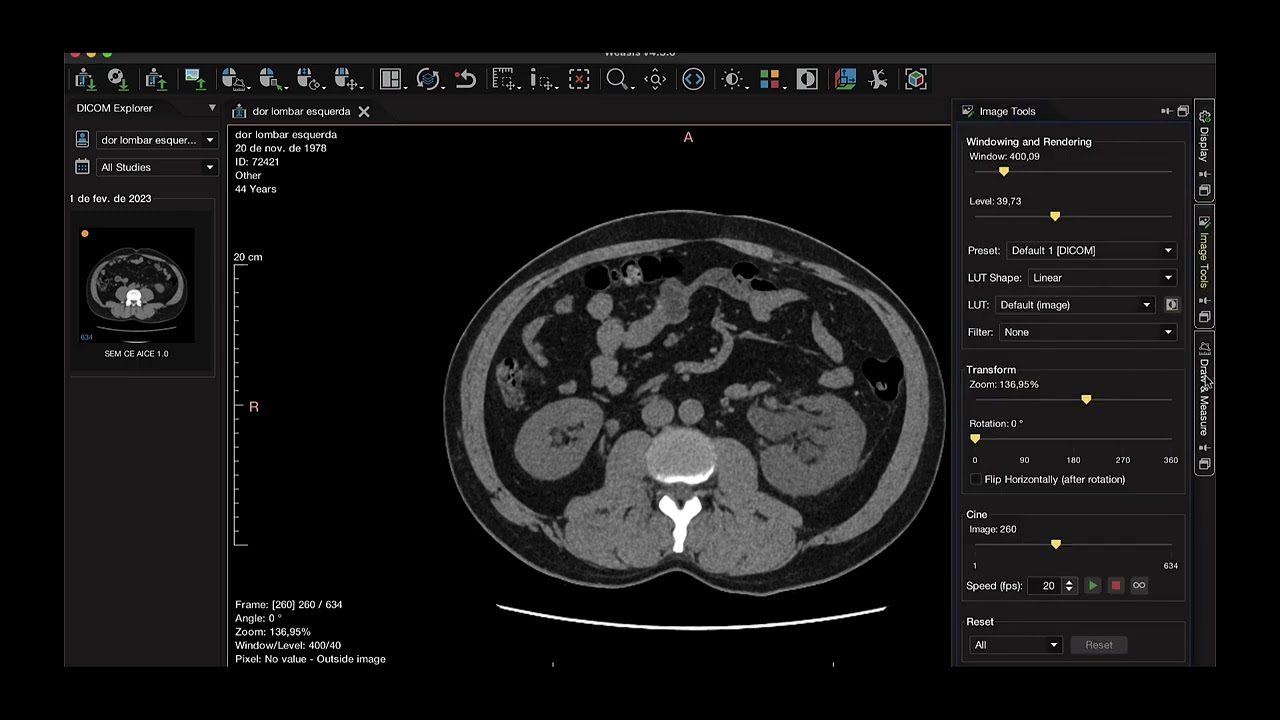Click the blue rotate/flip arrows icon
Screen dimensions: 1280x720
click(693, 79)
